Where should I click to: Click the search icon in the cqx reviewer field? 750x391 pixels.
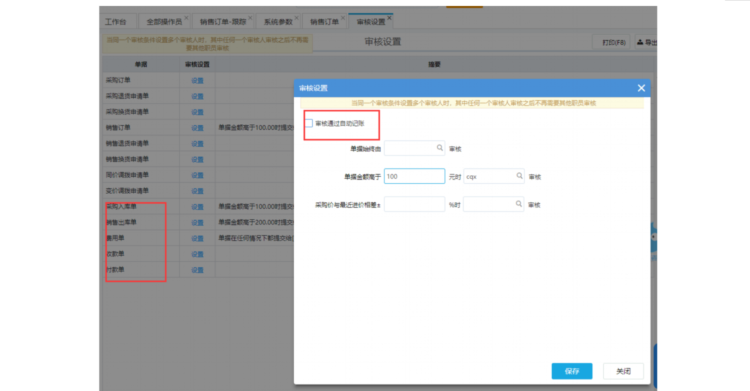click(x=519, y=176)
